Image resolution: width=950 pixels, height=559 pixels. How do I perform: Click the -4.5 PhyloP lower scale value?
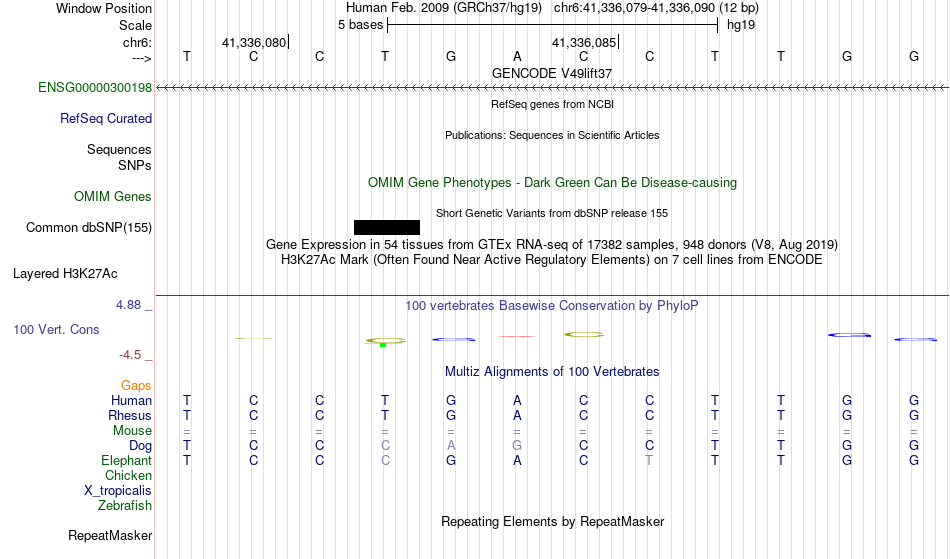click(130, 355)
